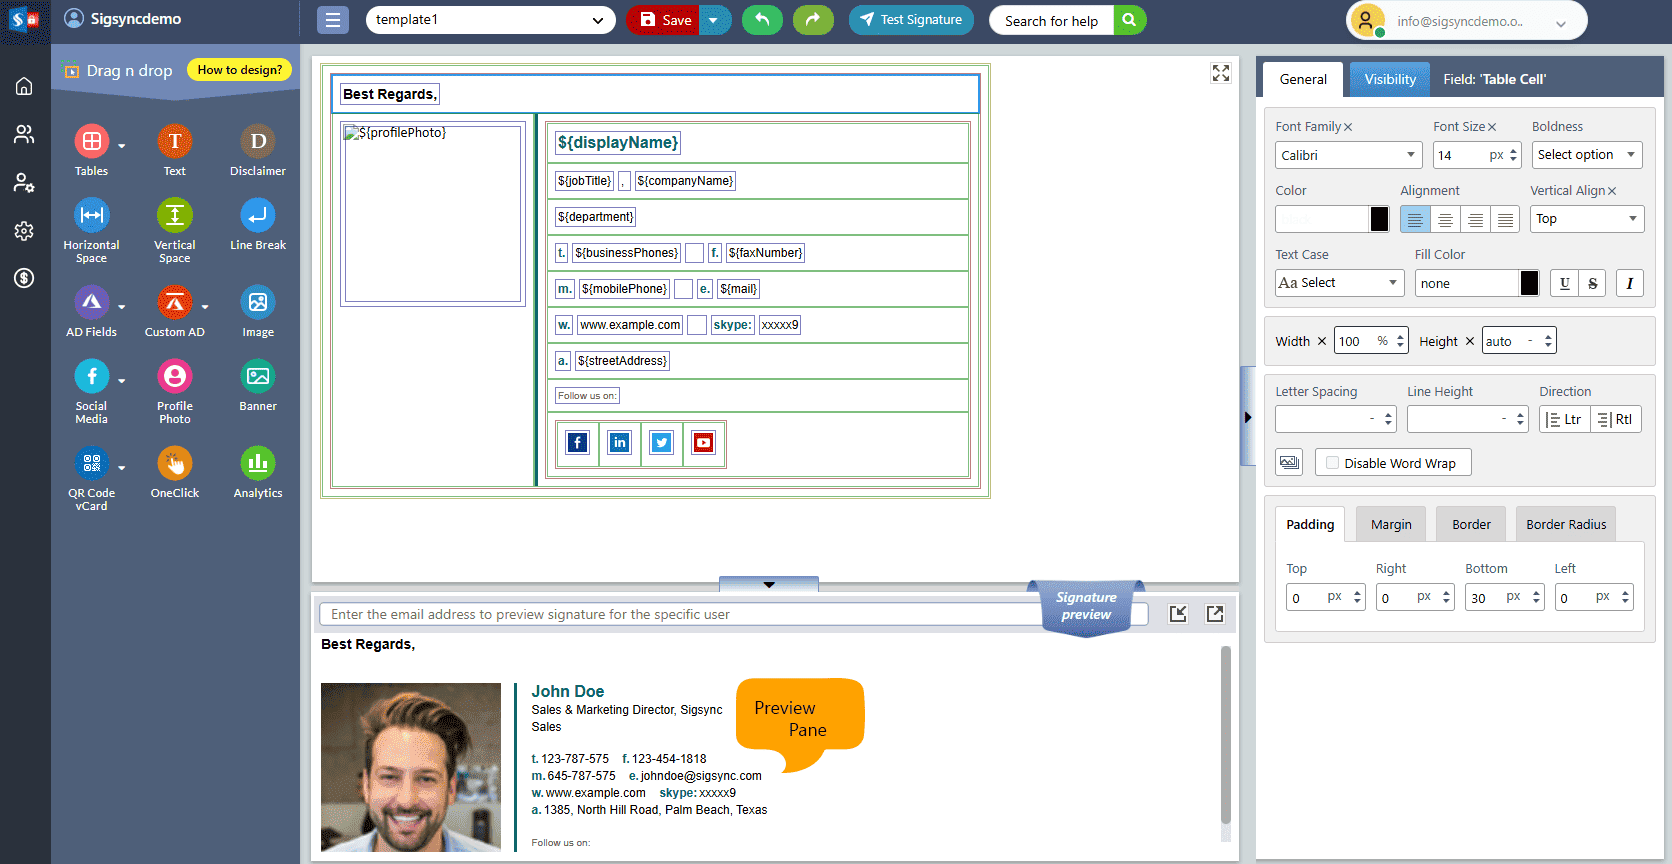Click the black Fill Color swatch
Image resolution: width=1672 pixels, height=864 pixels.
tap(1529, 283)
